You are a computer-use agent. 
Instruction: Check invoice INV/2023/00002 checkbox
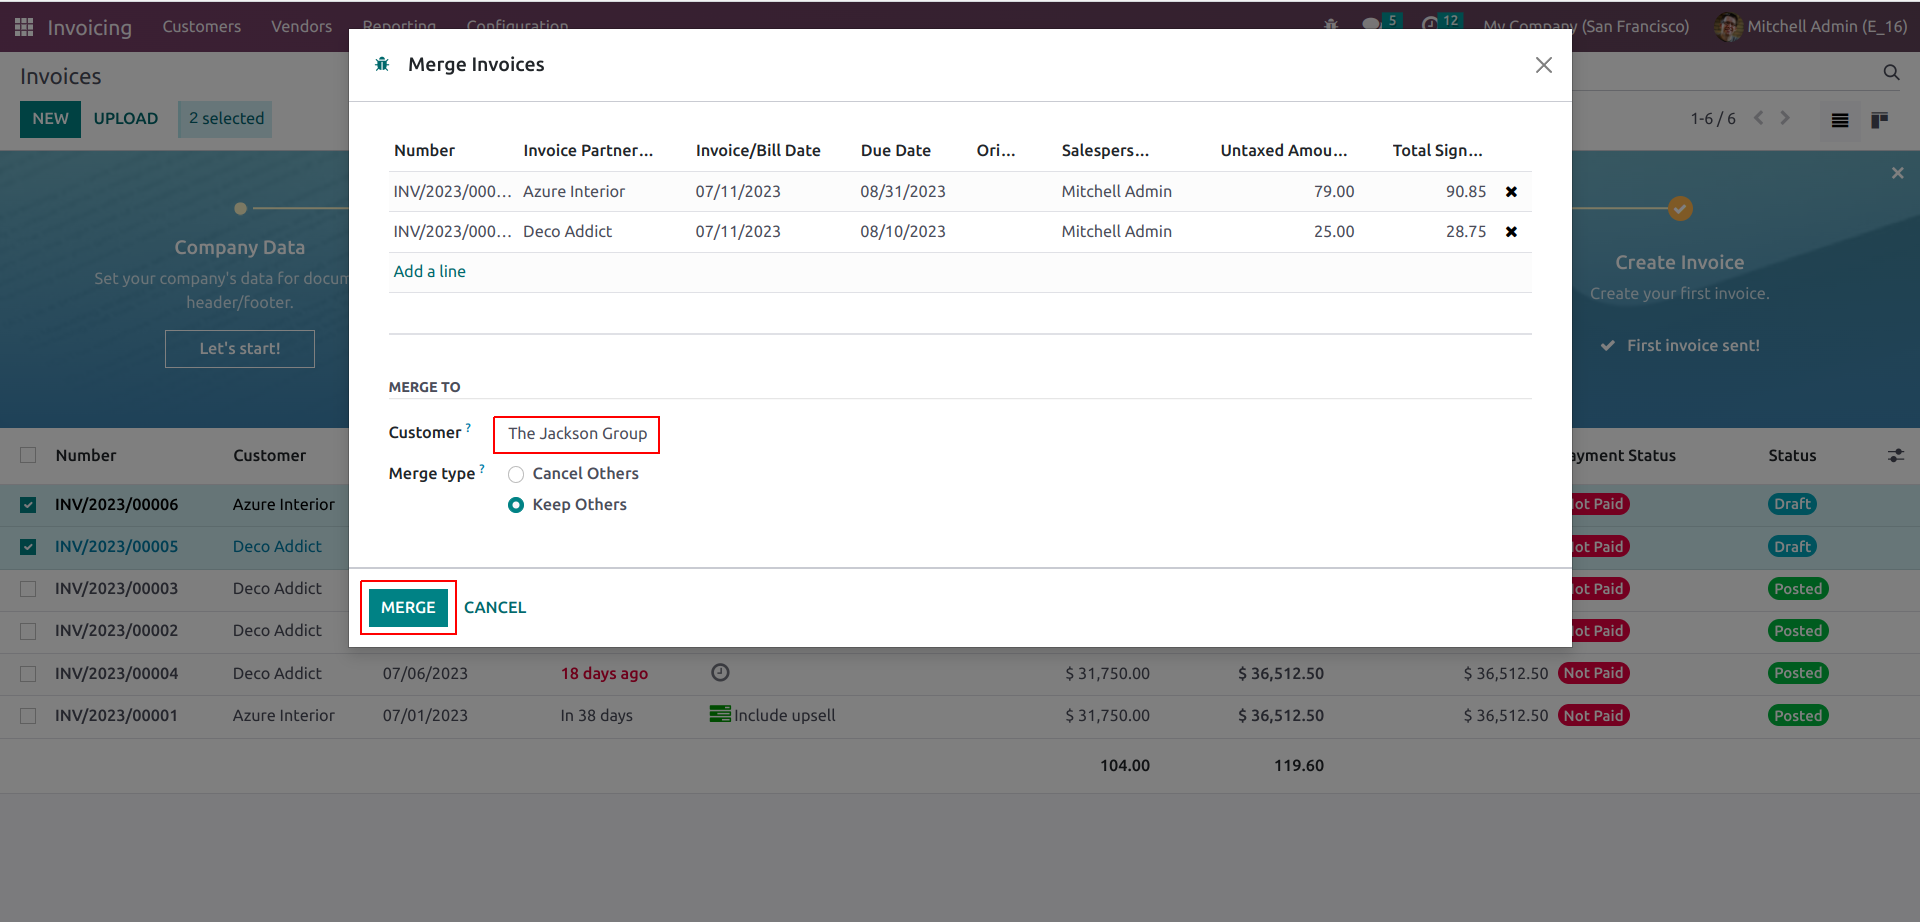point(28,631)
